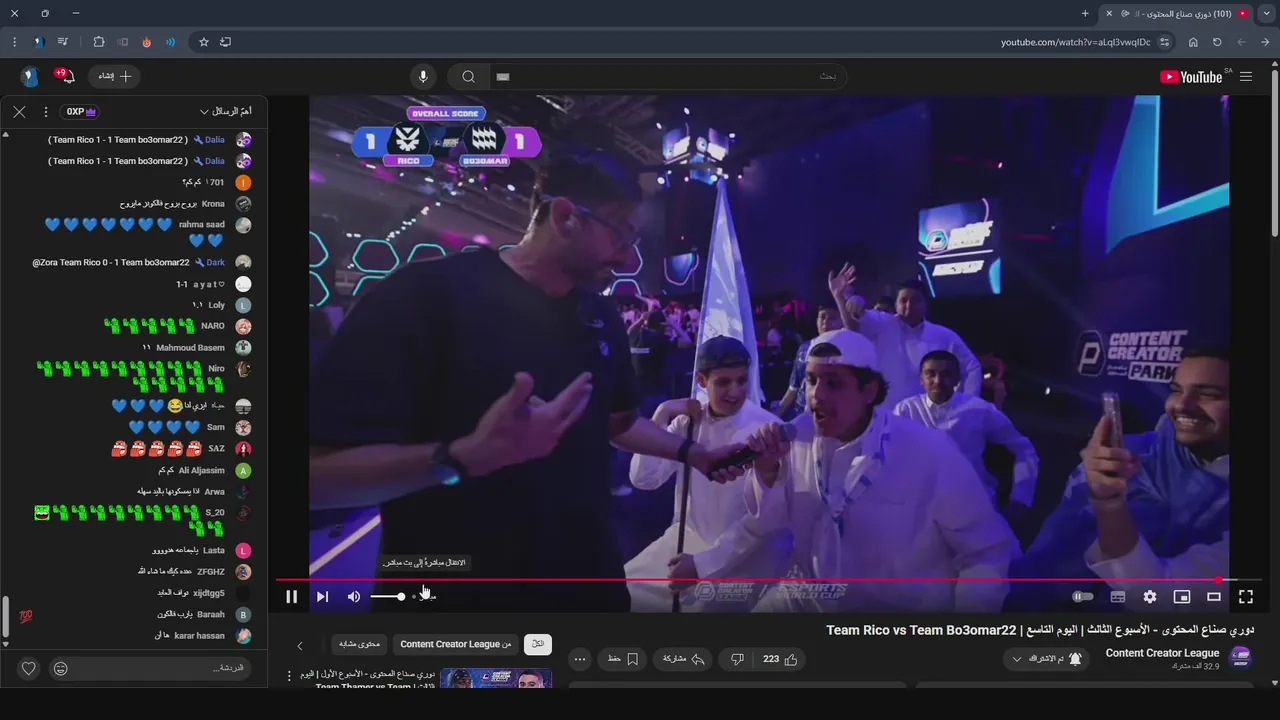1280x720 pixels.
Task: Open the subscribed notification dropdown
Action: pos(1047,659)
